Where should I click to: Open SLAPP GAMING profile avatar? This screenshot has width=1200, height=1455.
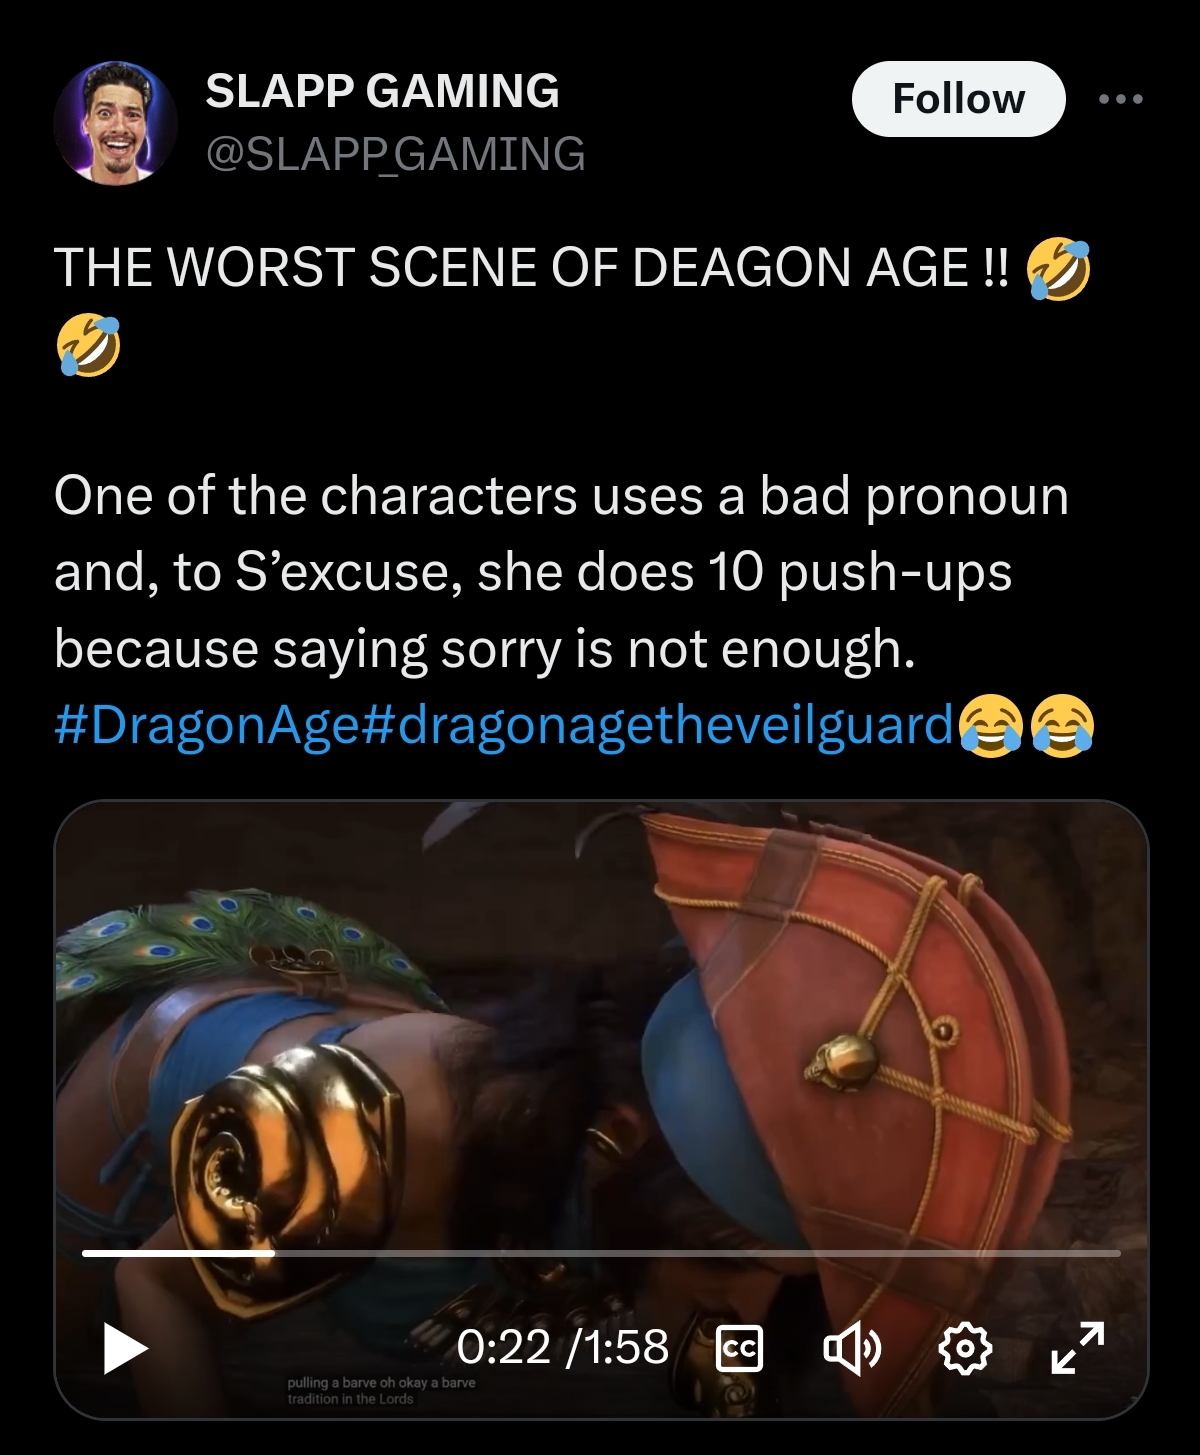point(115,123)
